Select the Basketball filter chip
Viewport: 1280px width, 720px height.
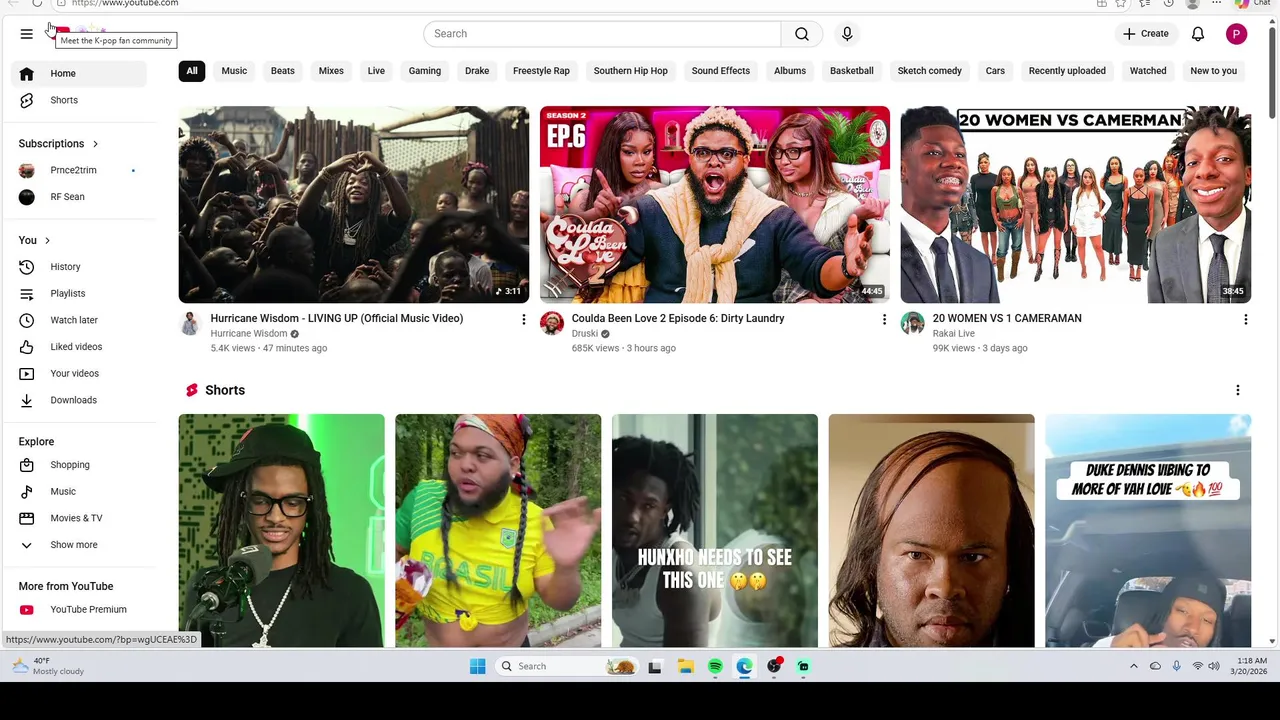pyautogui.click(x=852, y=71)
